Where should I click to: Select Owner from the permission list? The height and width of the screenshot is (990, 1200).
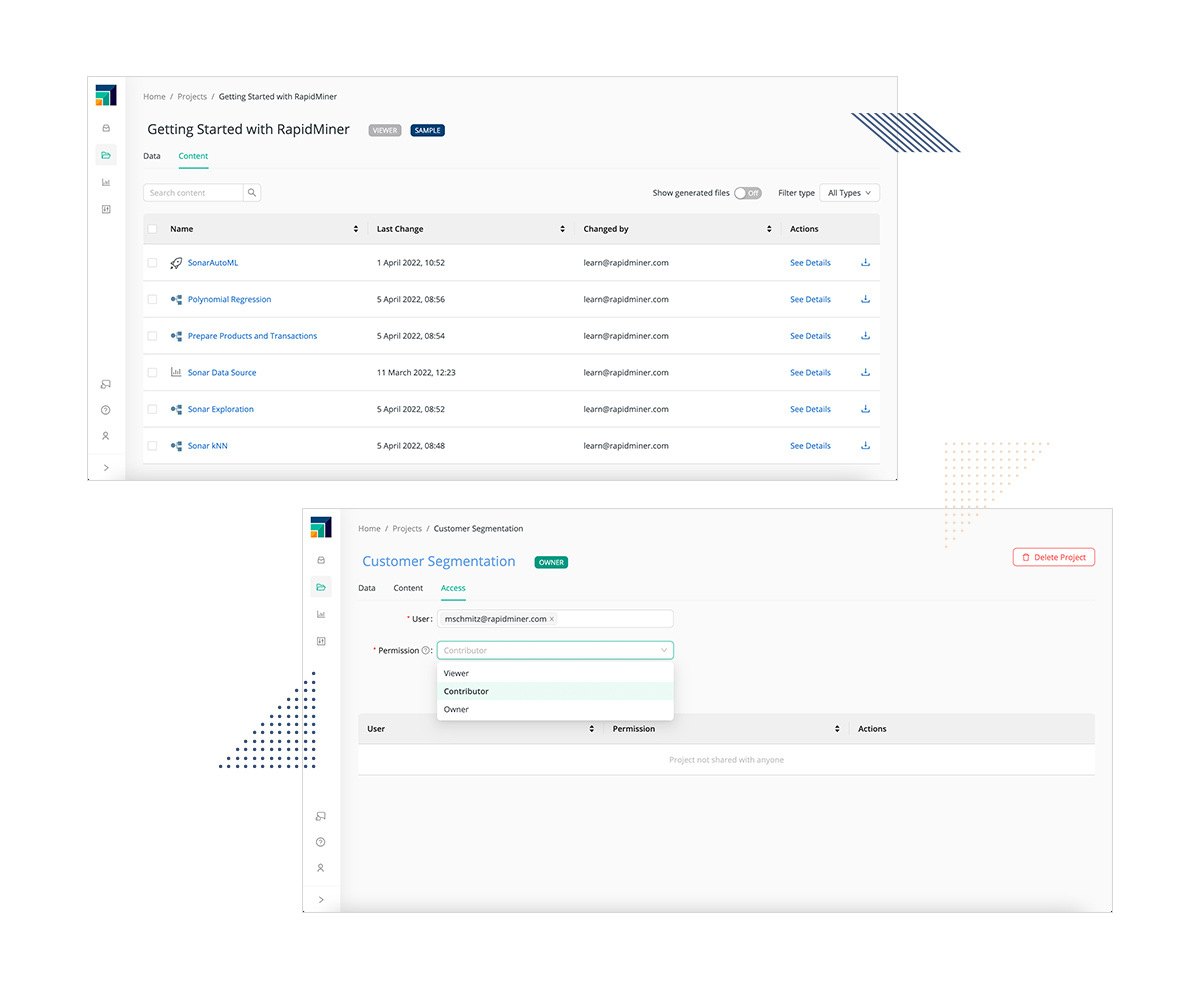pyautogui.click(x=555, y=709)
